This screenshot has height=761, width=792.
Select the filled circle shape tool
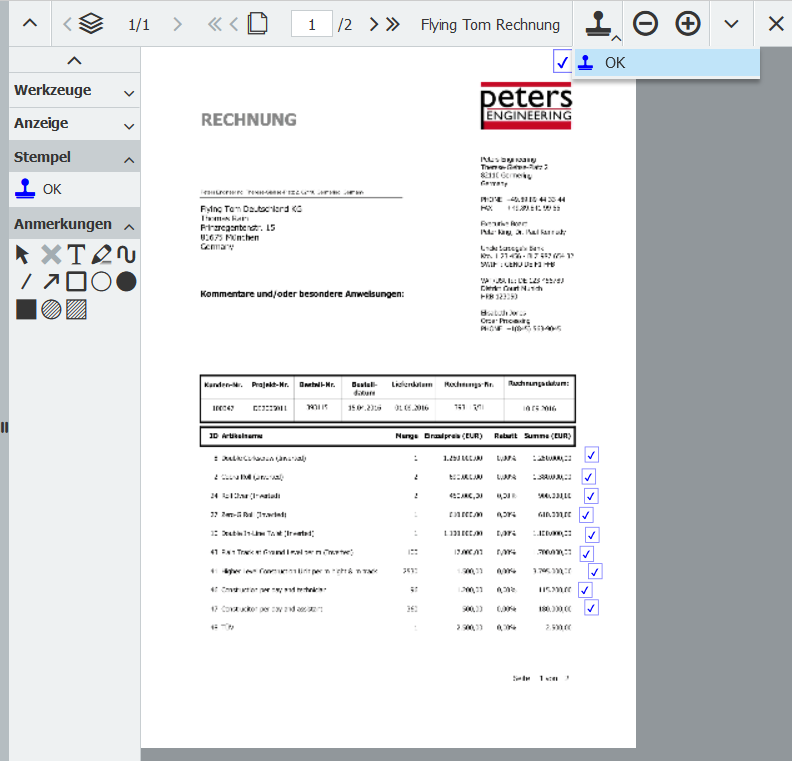[x=126, y=281]
